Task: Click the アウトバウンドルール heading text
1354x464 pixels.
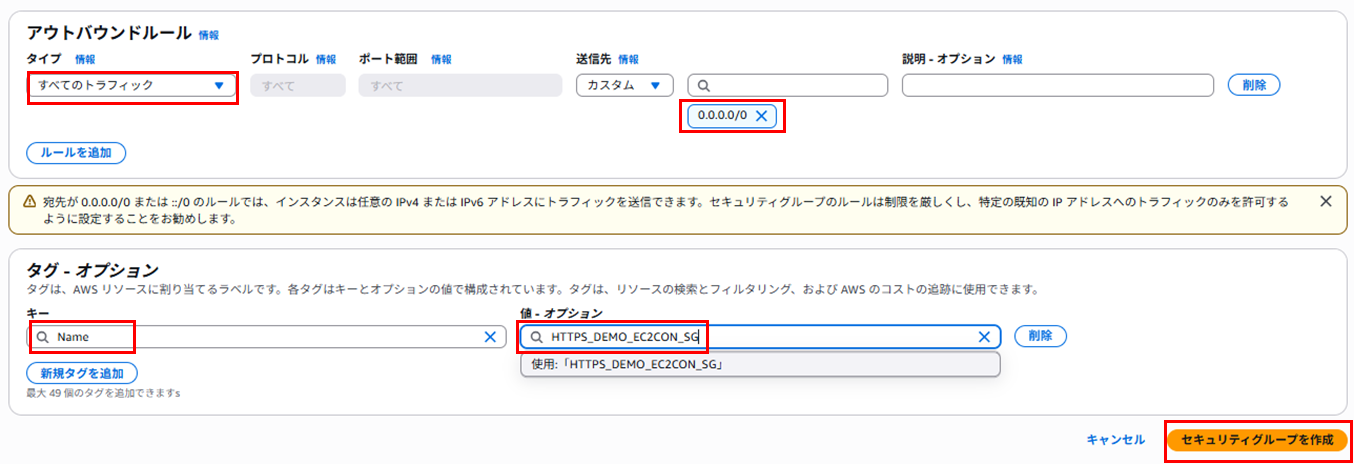Action: point(109,33)
